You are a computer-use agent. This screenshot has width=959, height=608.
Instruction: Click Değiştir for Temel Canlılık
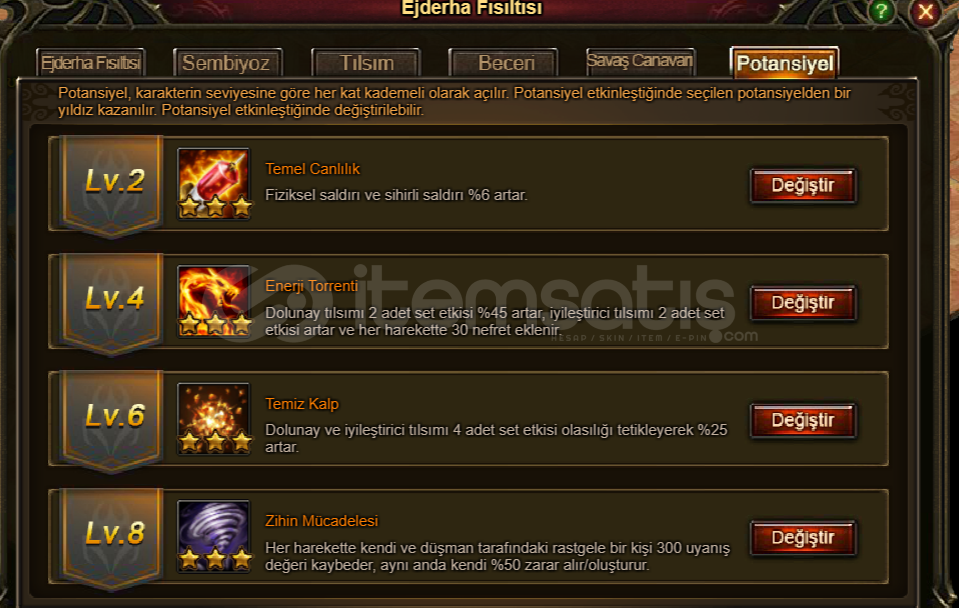(803, 185)
